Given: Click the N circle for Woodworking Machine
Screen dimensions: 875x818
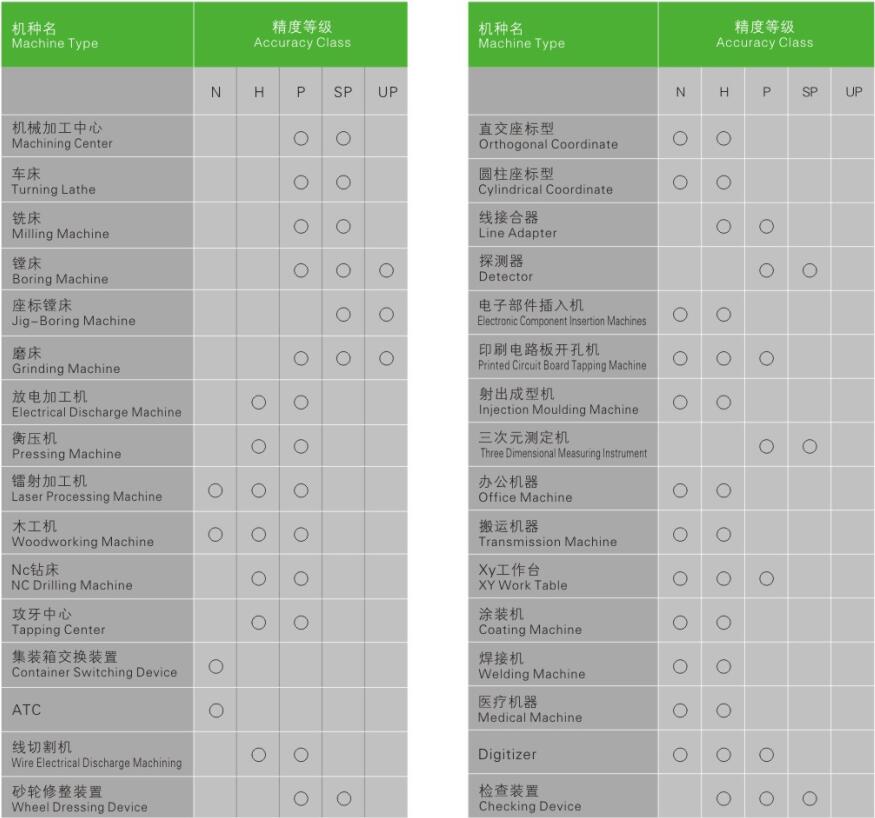Looking at the screenshot, I should [x=215, y=535].
